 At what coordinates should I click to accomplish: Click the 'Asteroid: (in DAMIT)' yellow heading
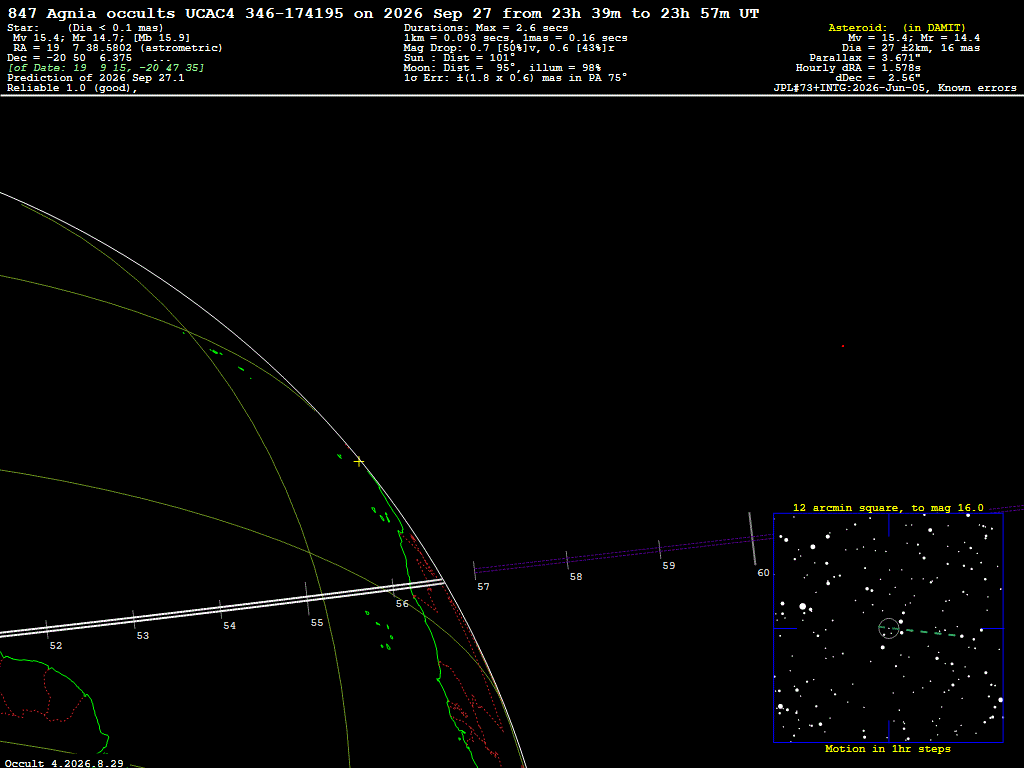coord(897,28)
